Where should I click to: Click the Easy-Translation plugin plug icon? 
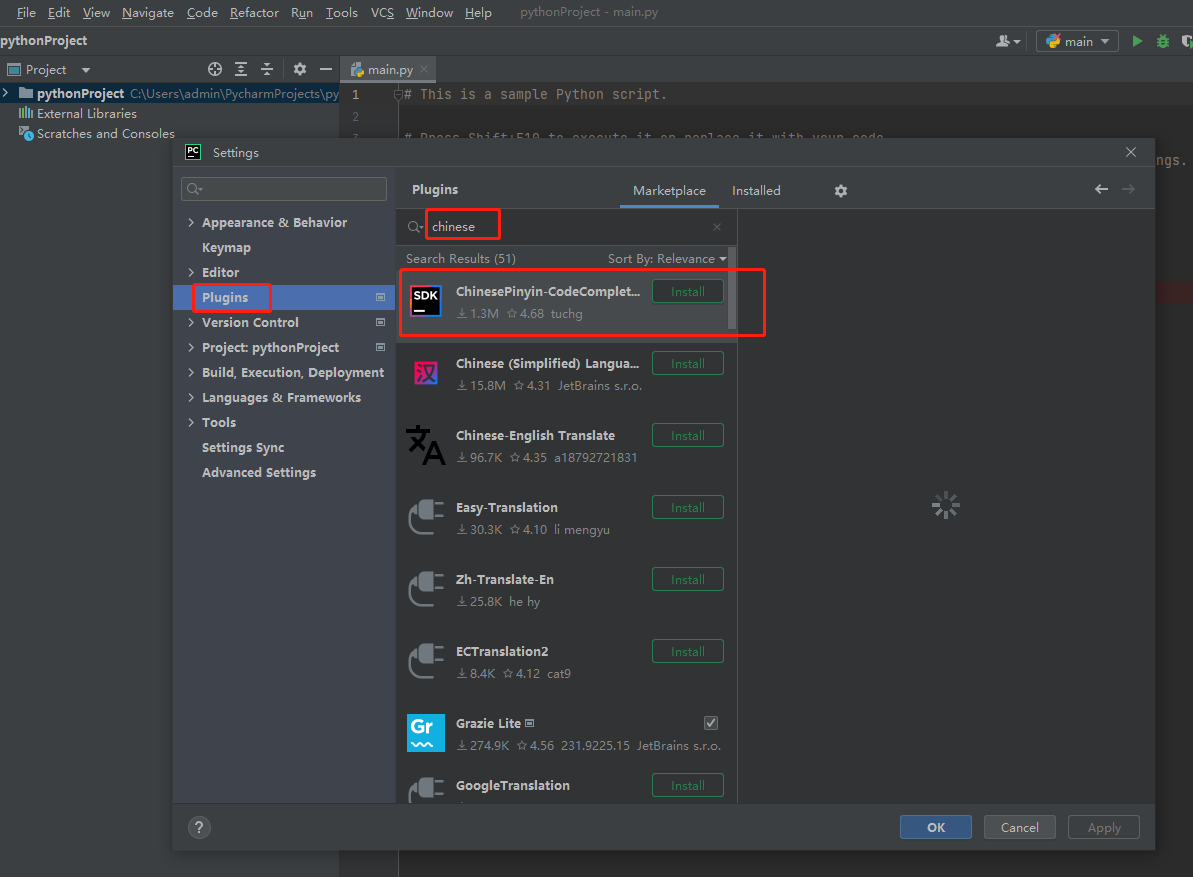click(425, 517)
